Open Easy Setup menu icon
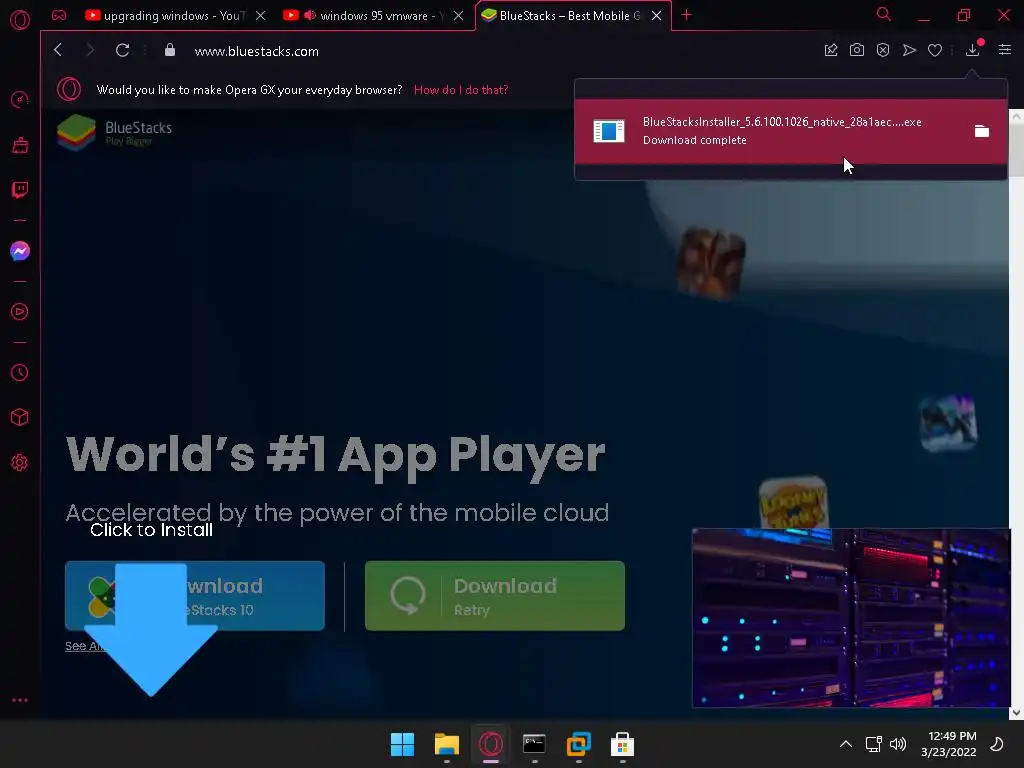Viewport: 1024px width, 768px height. [1005, 50]
